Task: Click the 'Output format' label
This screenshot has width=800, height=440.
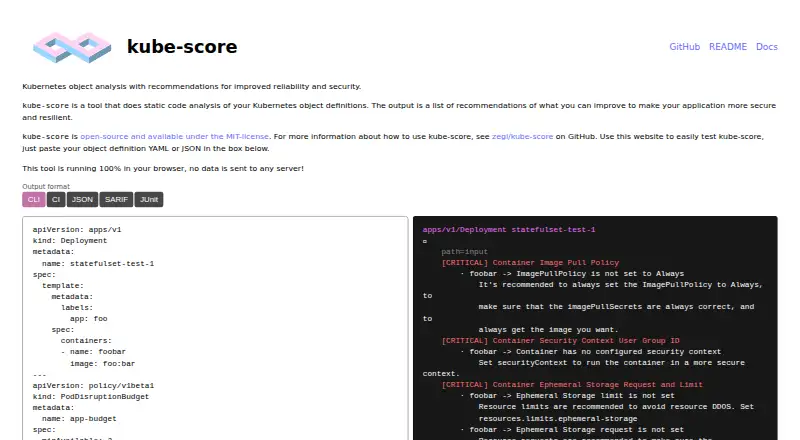Action: [x=46, y=186]
